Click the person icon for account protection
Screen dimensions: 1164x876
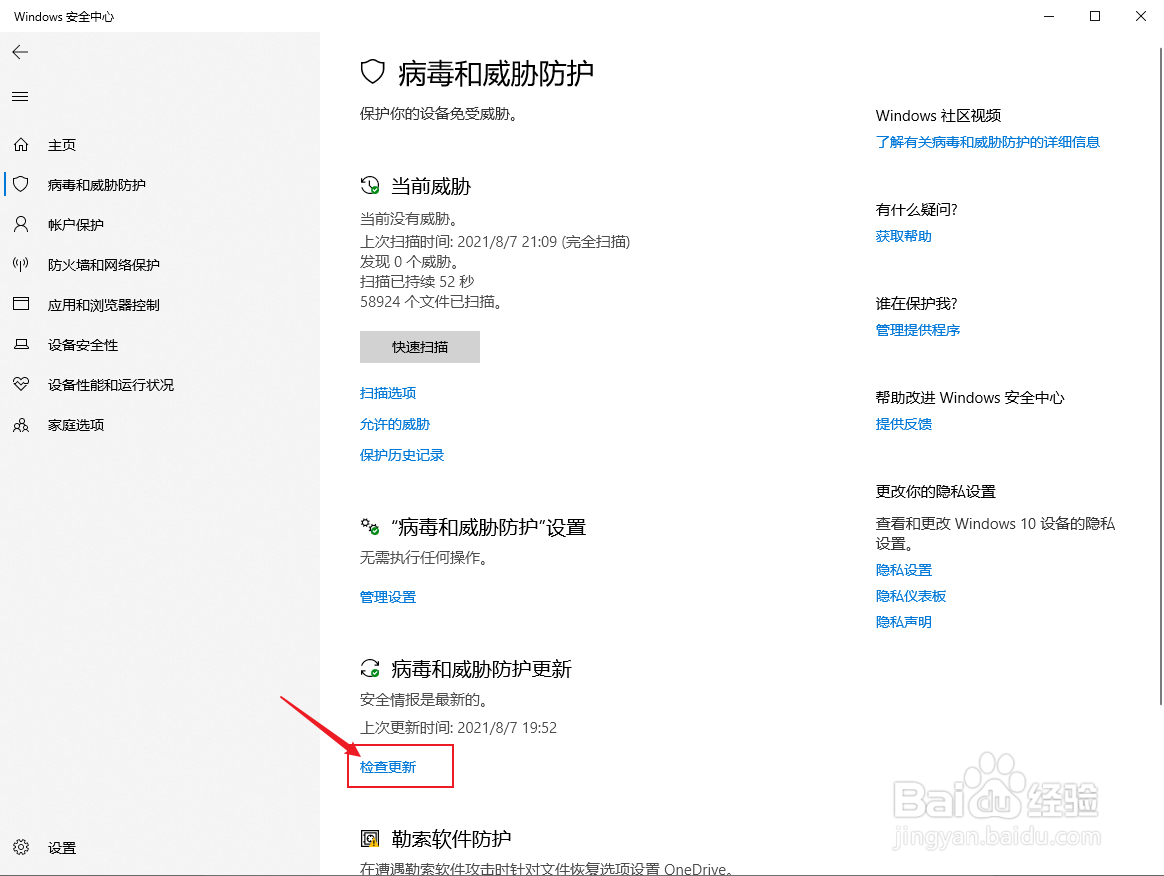[x=21, y=224]
